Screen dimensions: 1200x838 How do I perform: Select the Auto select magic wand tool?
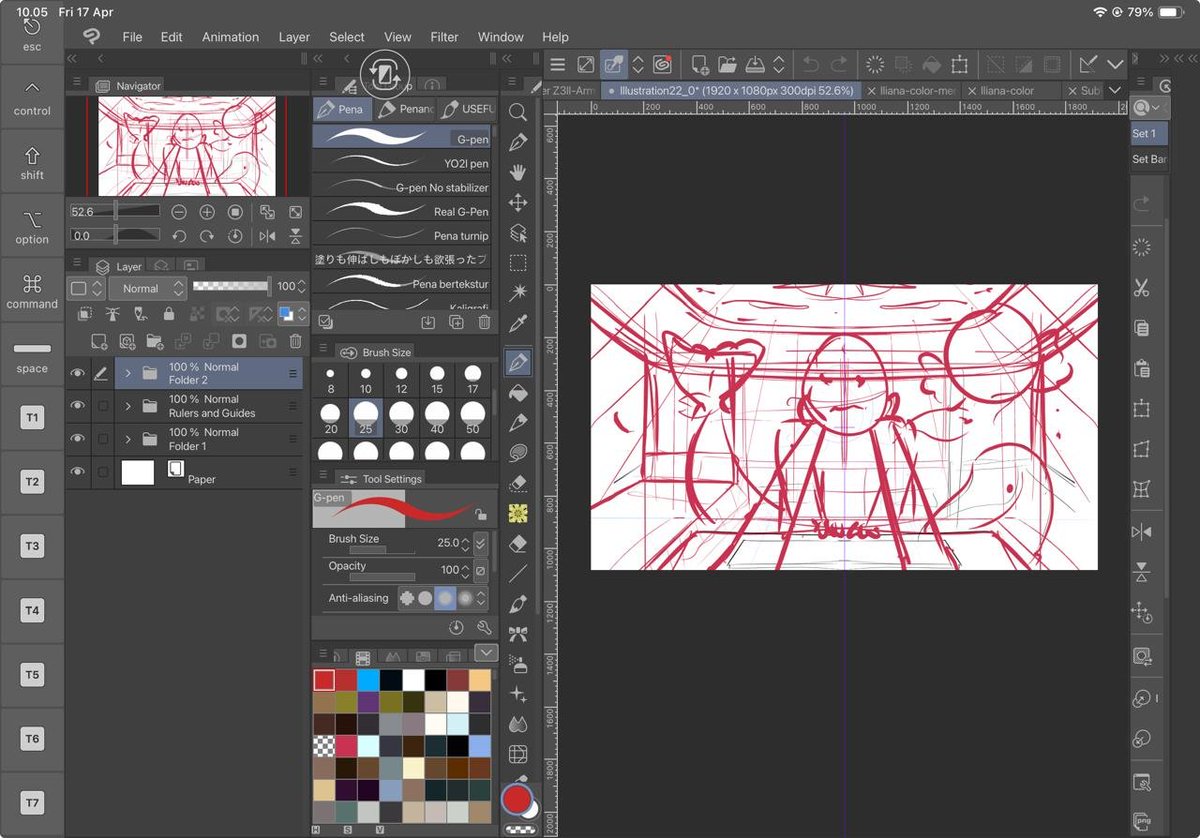pos(518,293)
